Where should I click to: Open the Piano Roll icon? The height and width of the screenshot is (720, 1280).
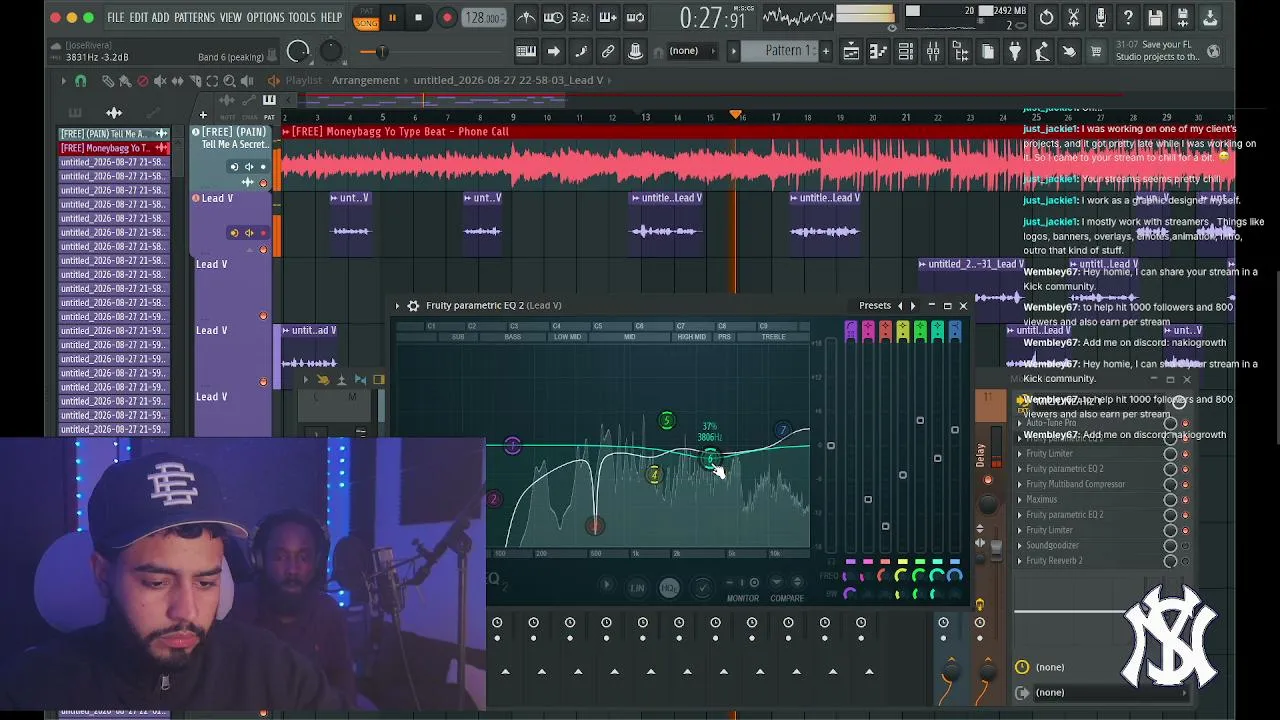click(x=878, y=52)
